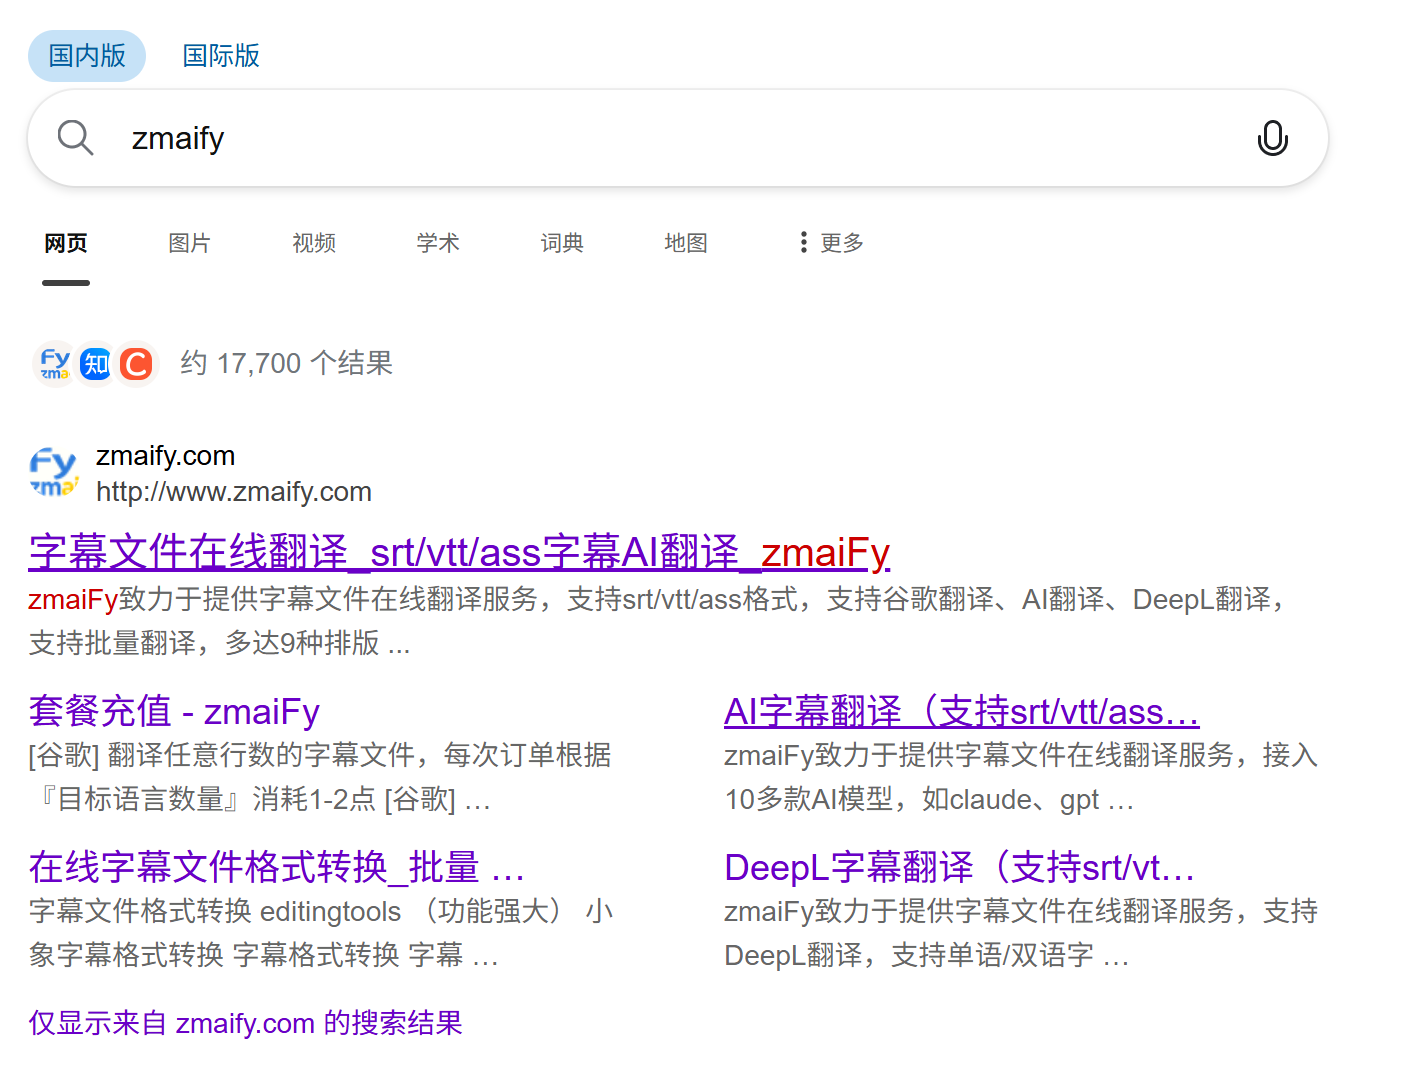Click snippet mentioning 10多款AI模型
Screen dimensions: 1424x1080
[x=1021, y=777]
